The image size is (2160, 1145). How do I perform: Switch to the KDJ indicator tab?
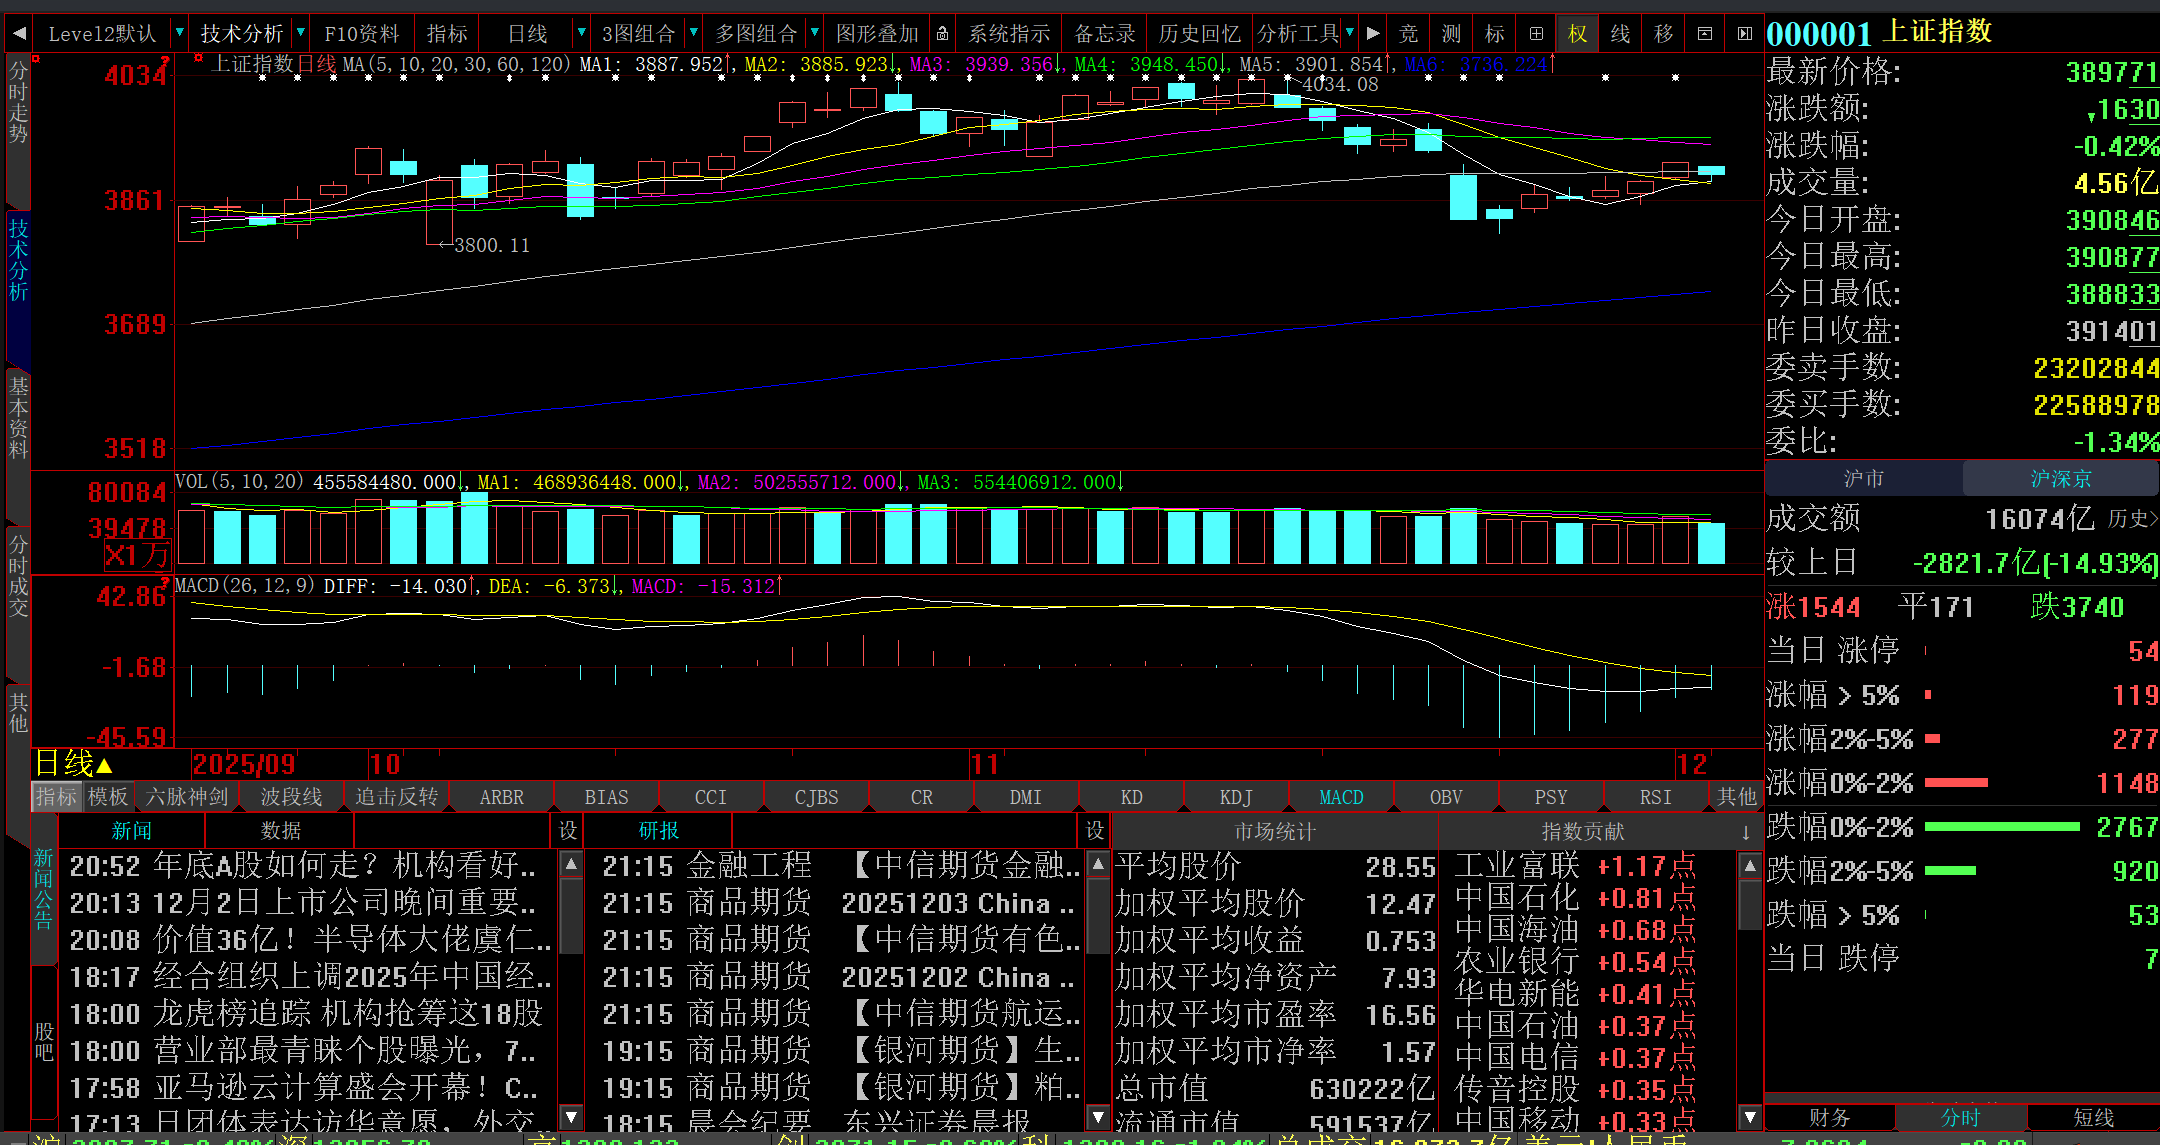(x=1236, y=797)
